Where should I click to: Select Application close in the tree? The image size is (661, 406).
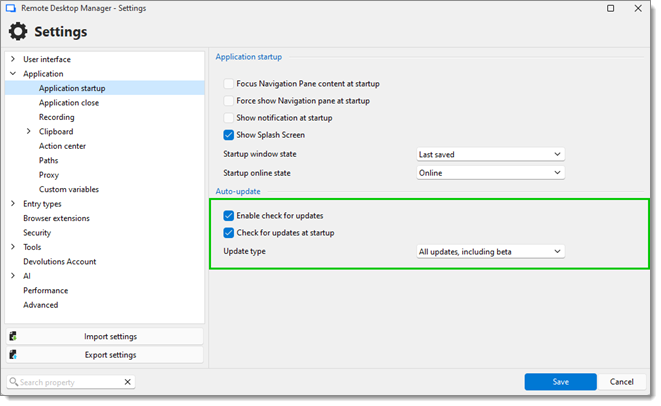point(69,103)
